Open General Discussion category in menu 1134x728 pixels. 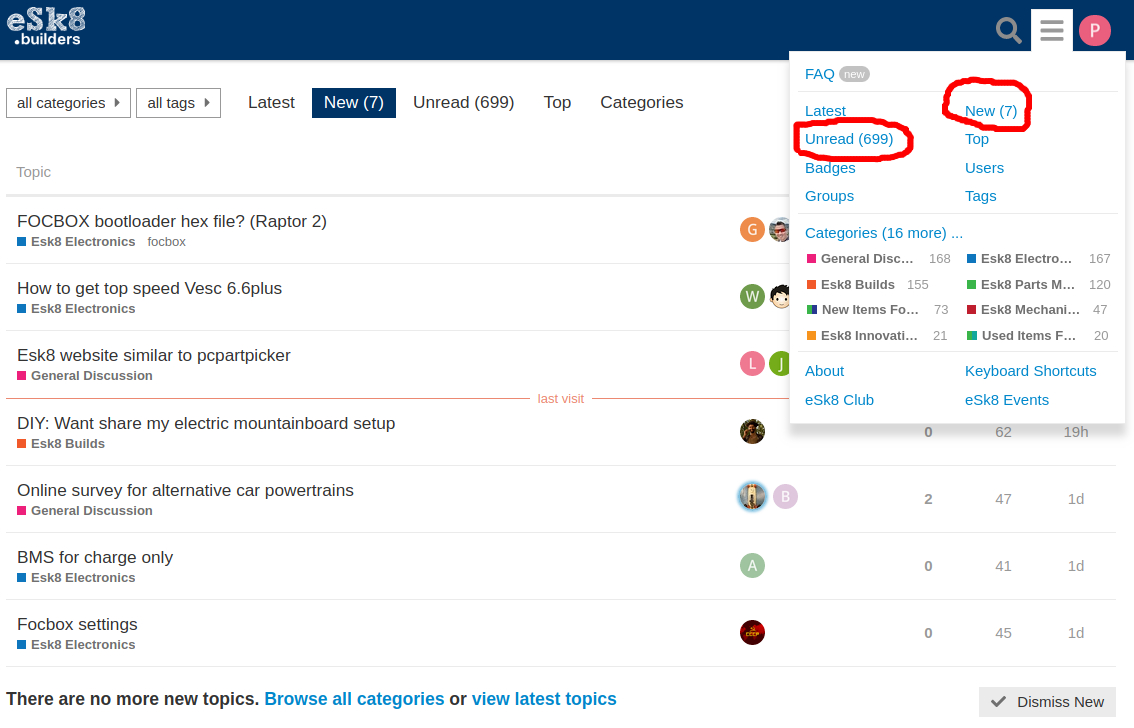click(860, 259)
